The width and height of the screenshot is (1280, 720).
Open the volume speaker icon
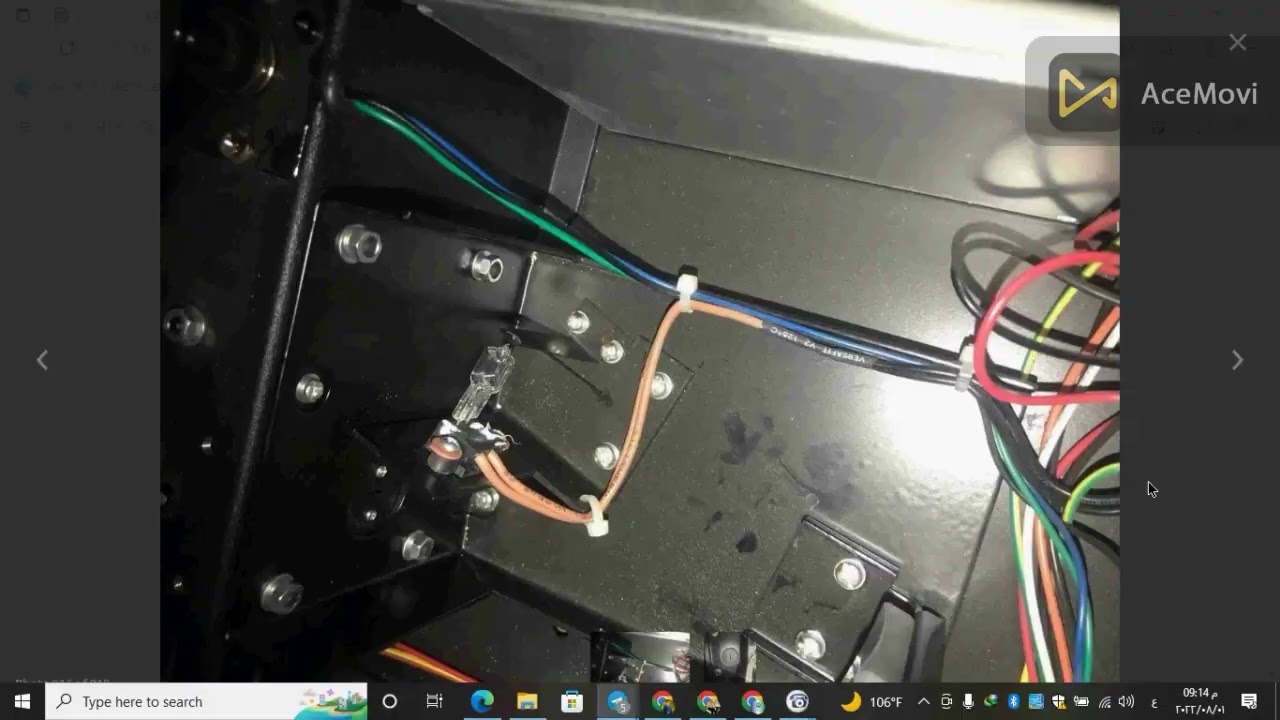(1126, 702)
